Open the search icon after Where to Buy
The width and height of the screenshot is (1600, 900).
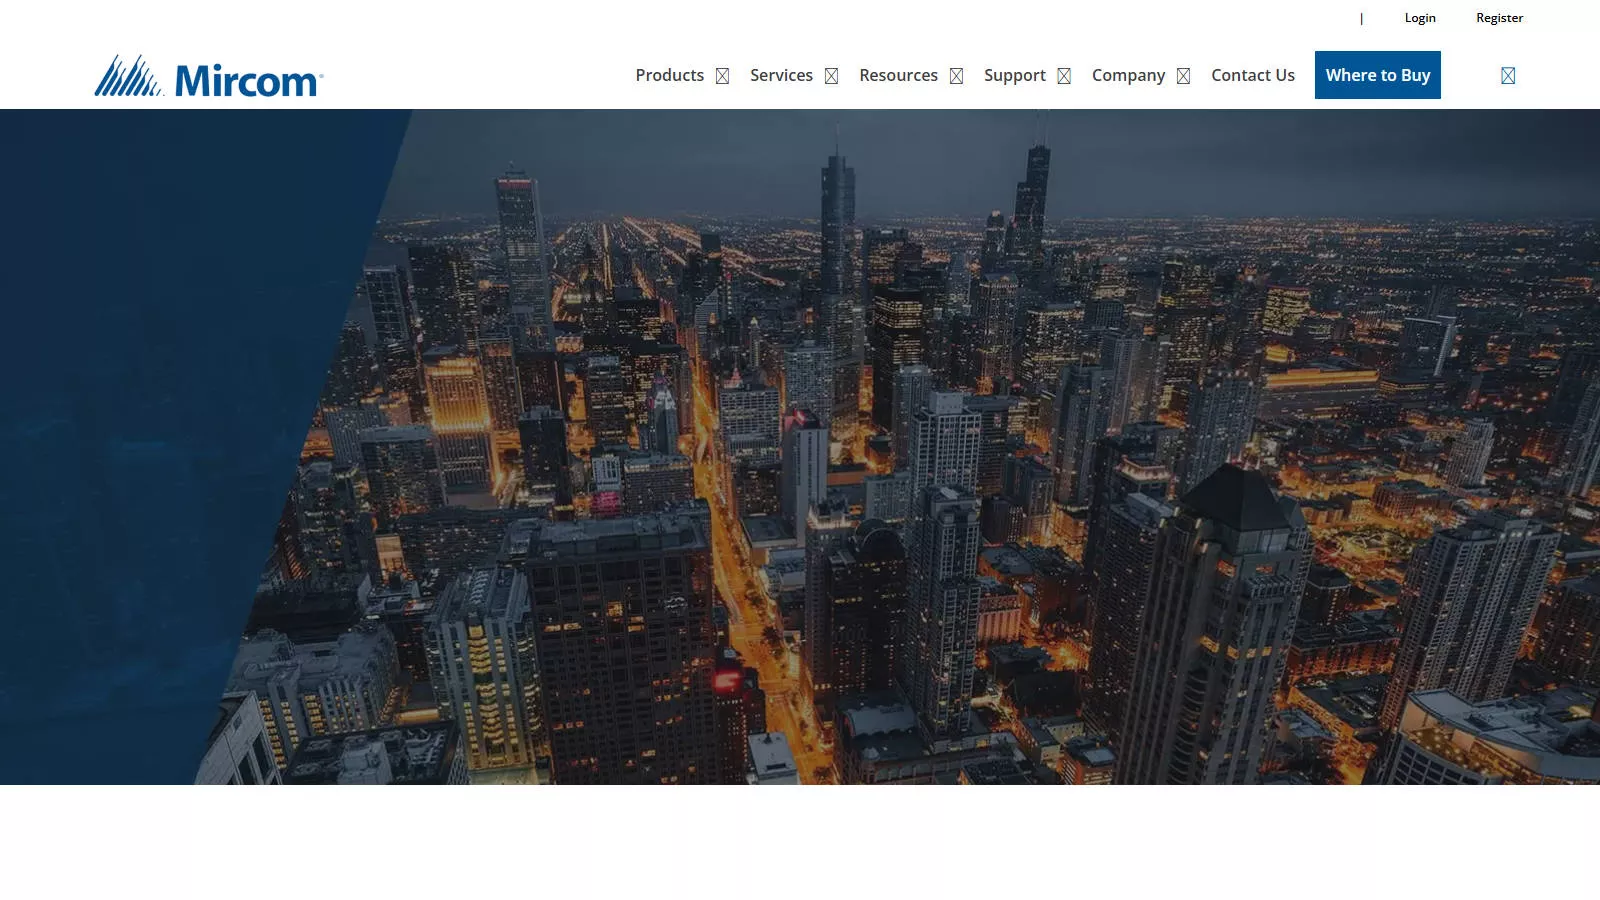1508,76
